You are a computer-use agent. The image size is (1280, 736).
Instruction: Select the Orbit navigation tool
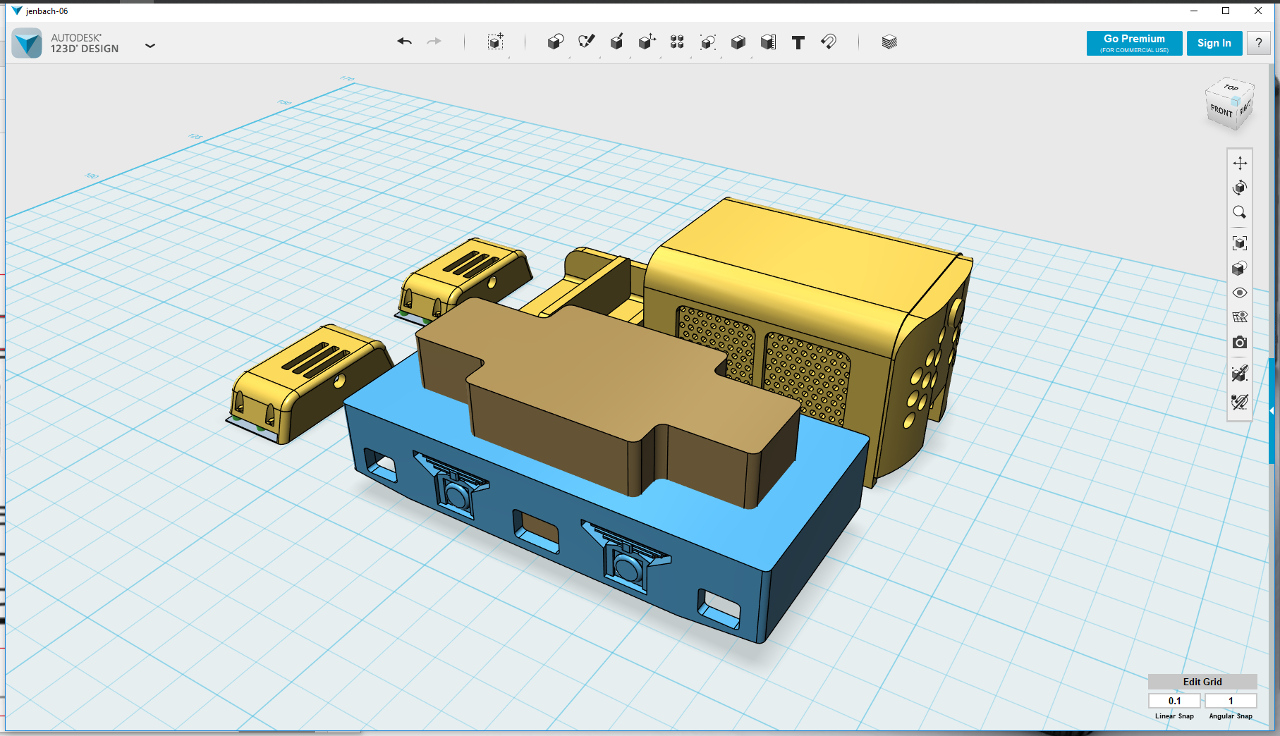coord(1240,188)
